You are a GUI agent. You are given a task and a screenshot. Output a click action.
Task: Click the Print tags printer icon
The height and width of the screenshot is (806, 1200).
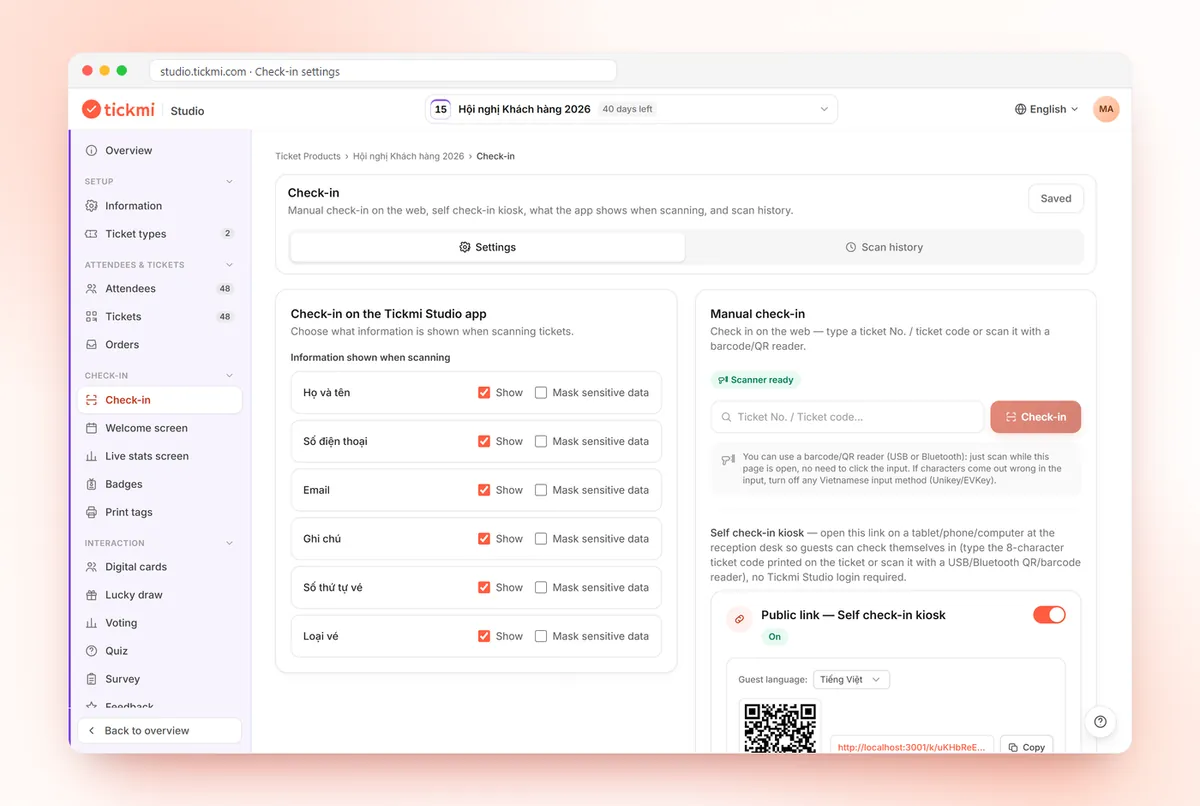pos(92,512)
